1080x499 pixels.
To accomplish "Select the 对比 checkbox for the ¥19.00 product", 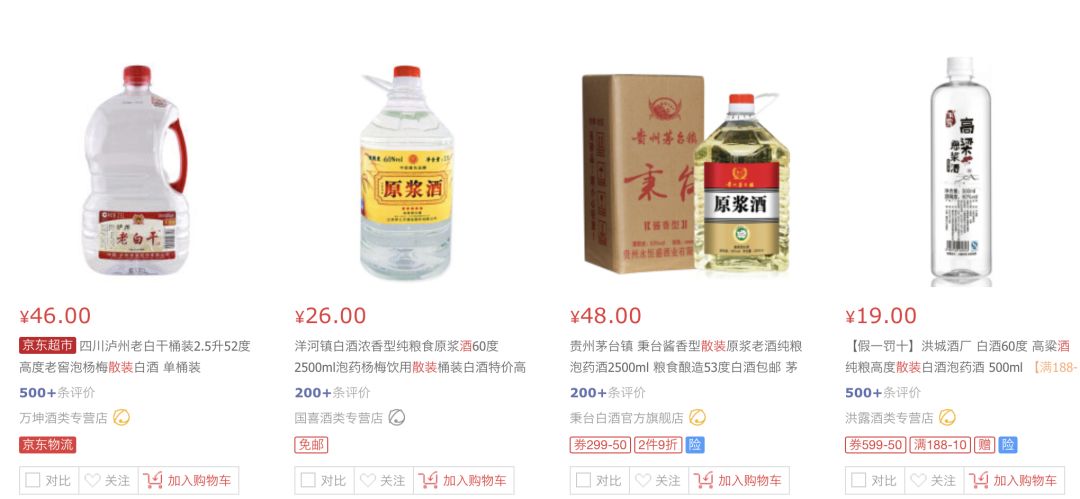I will [x=858, y=480].
